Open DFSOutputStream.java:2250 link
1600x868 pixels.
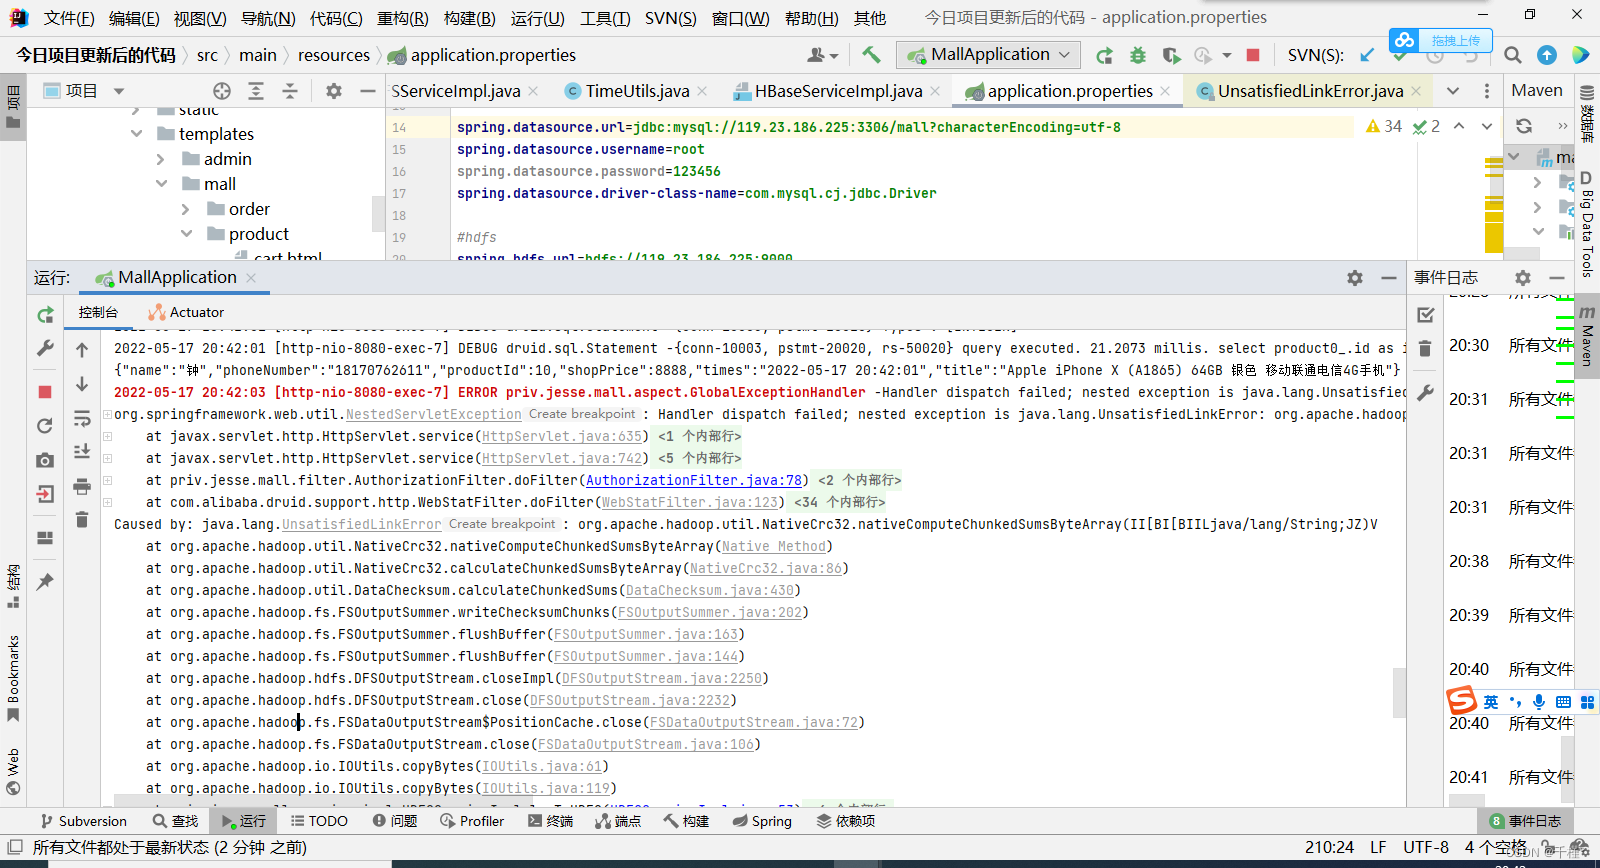point(662,679)
